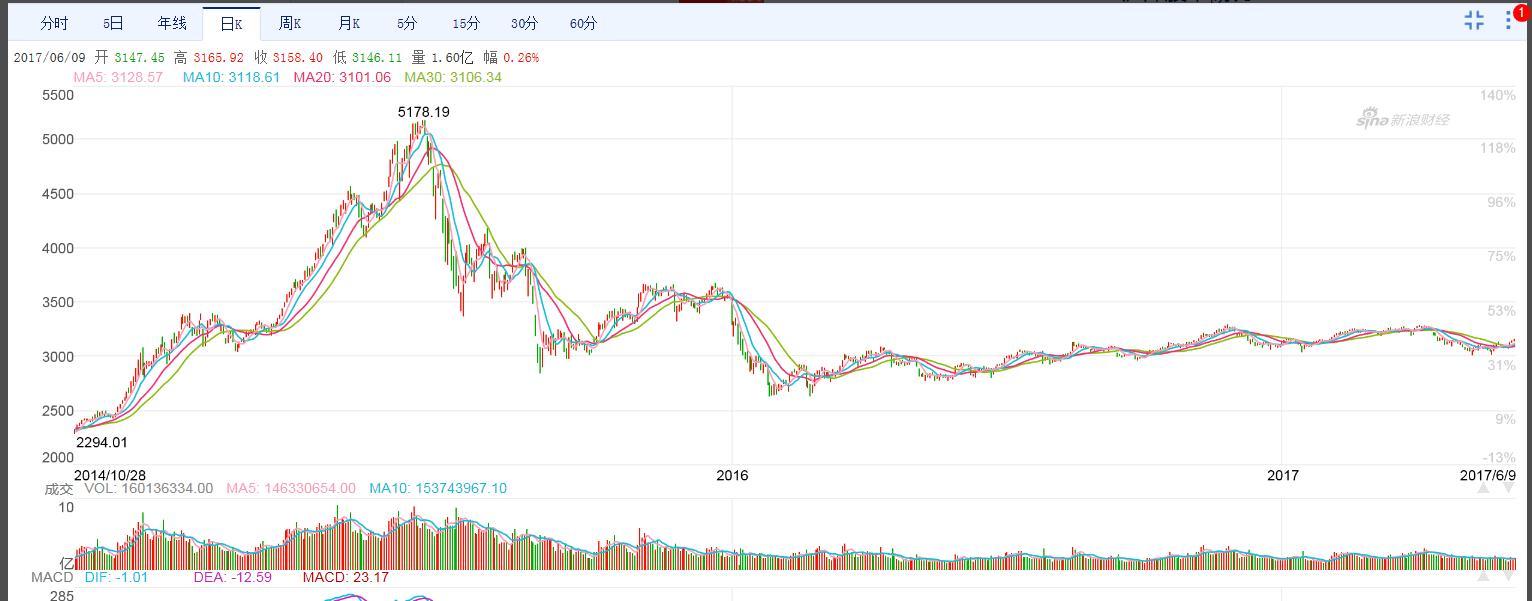Show the 5分 five-minute chart
Image resolution: width=1532 pixels, height=601 pixels.
point(407,23)
